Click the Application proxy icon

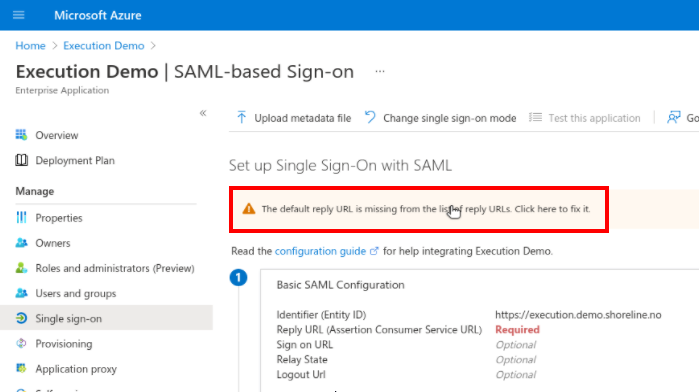[21, 368]
